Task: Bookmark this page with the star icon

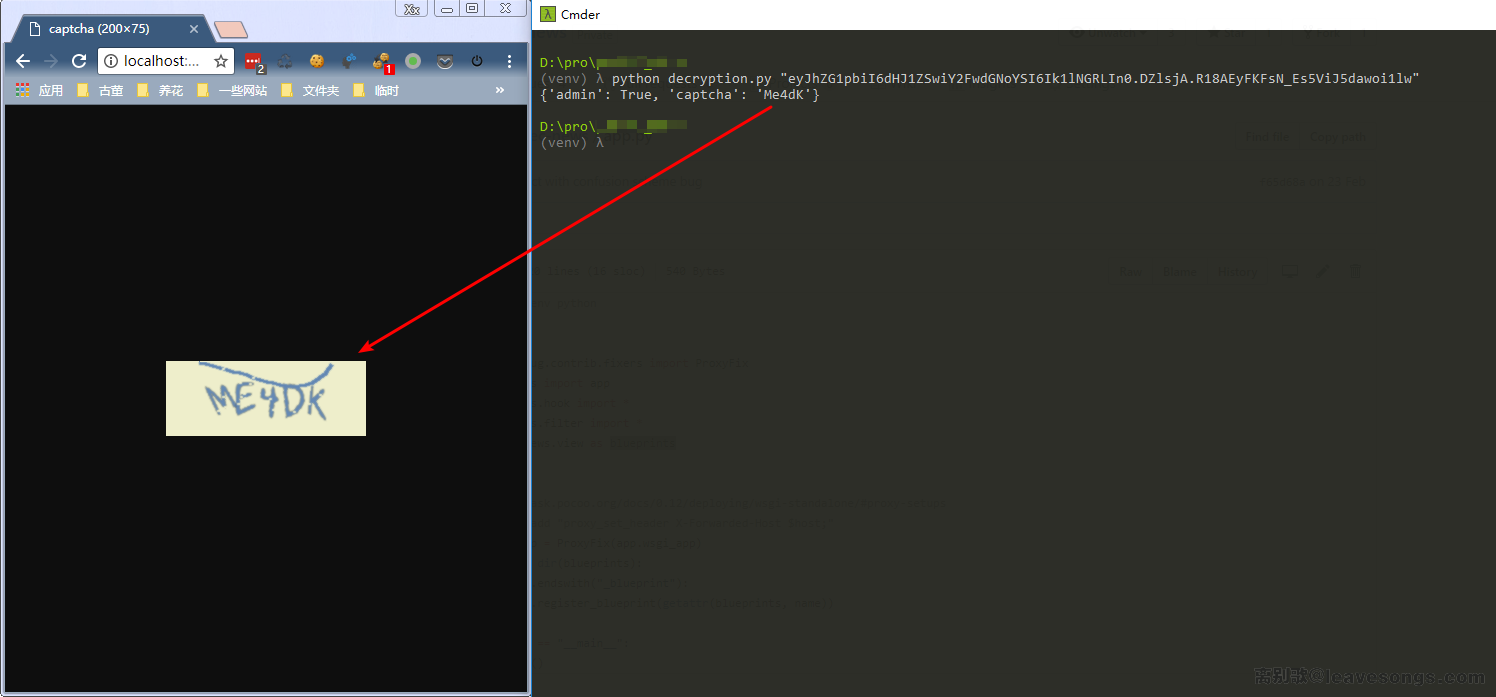Action: click(221, 61)
